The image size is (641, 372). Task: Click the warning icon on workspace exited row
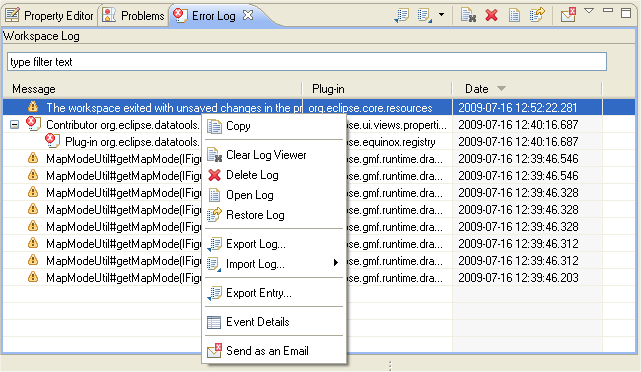pyautogui.click(x=33, y=107)
